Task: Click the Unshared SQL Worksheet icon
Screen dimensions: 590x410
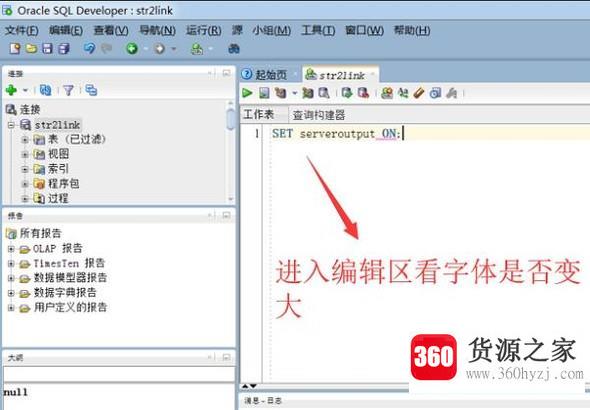Action: coord(387,93)
